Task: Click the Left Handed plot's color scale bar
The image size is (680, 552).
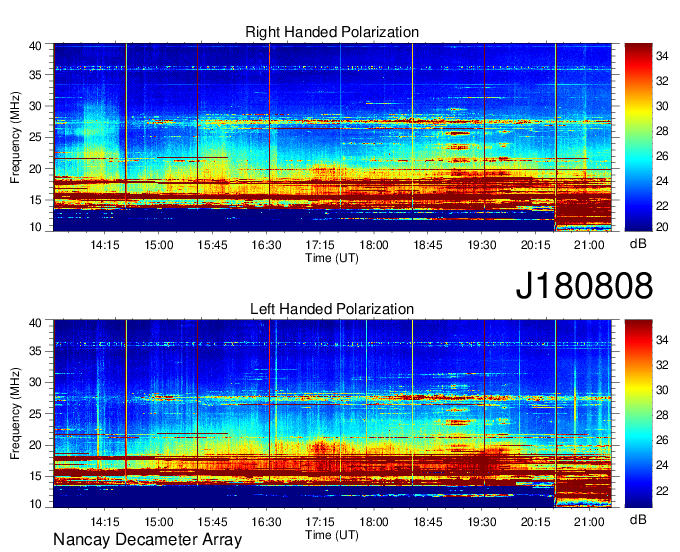Action: [638, 414]
